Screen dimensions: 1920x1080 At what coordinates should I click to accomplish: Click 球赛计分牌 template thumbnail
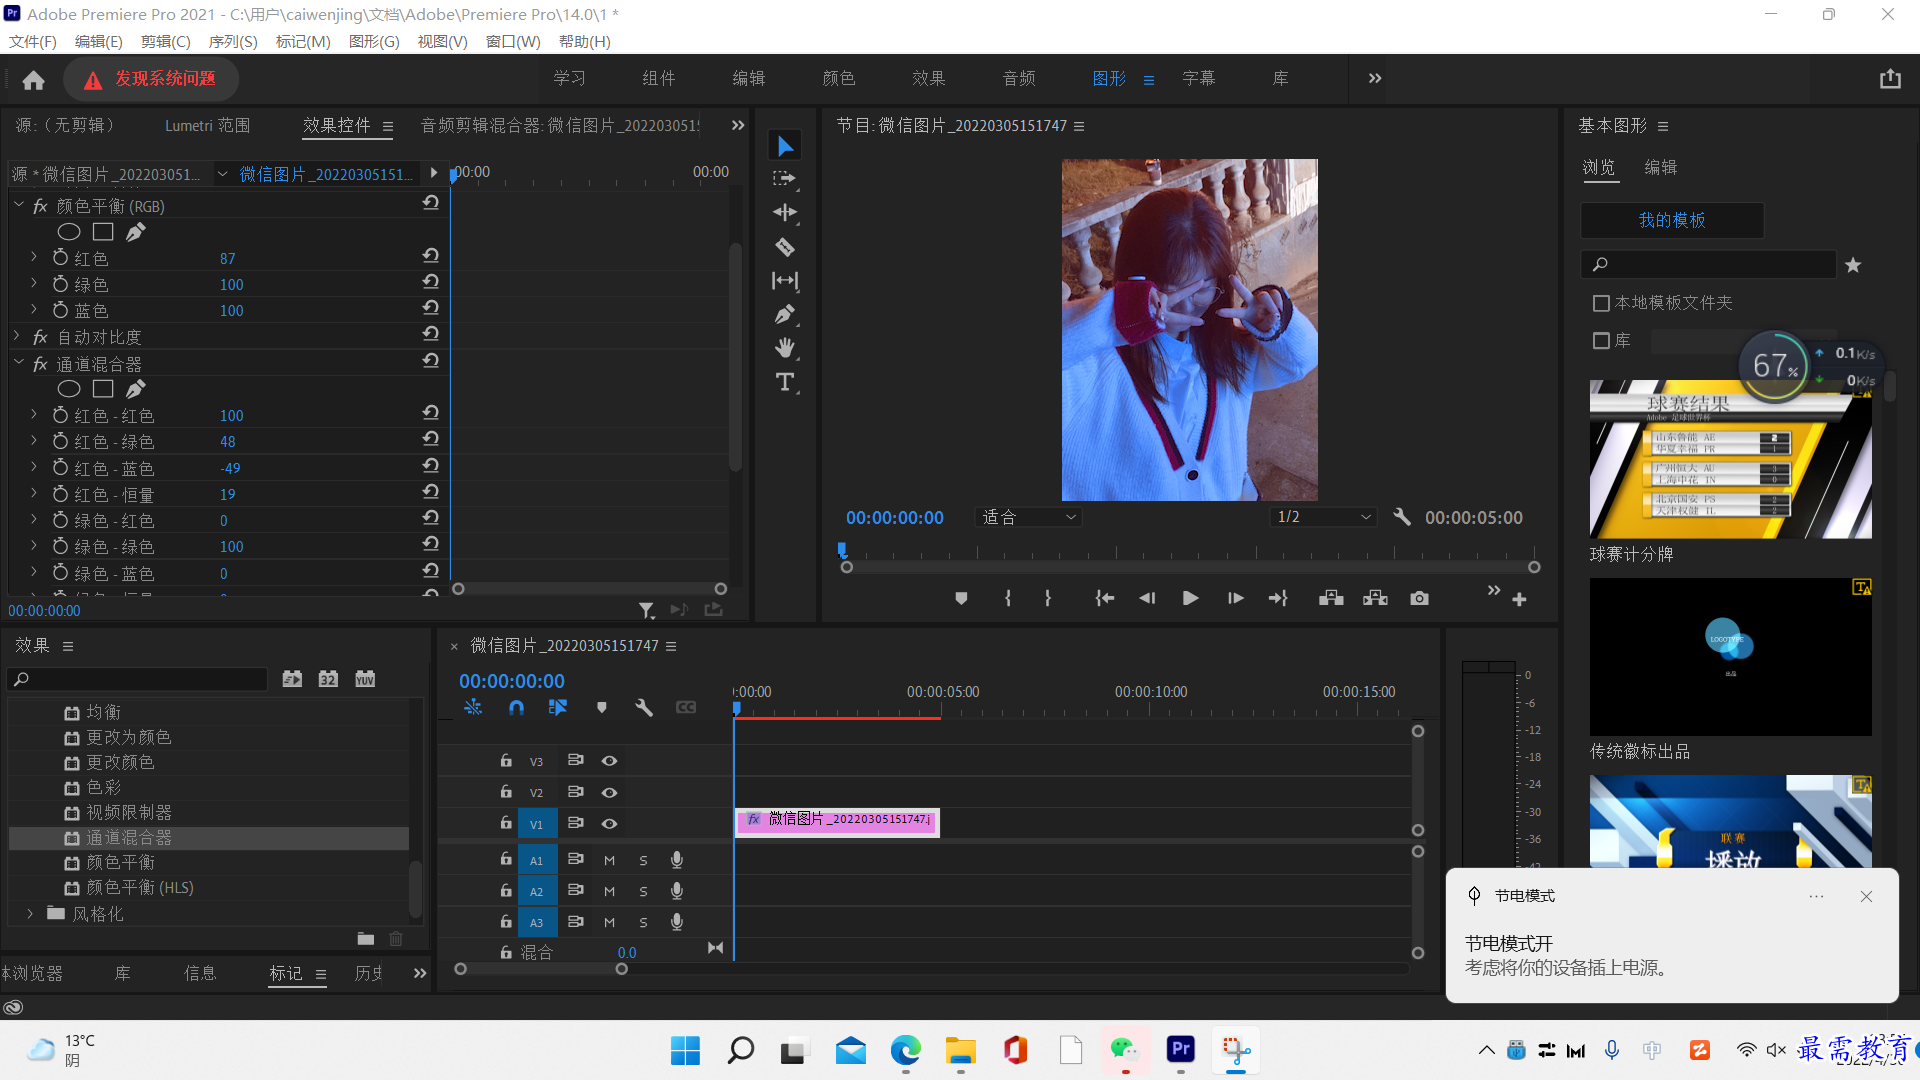1730,459
